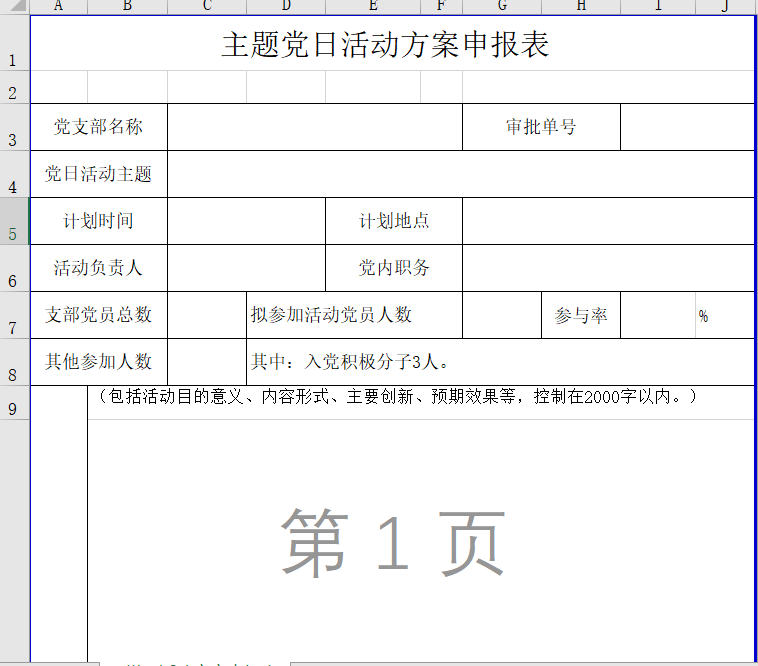Select column G header
The width and height of the screenshot is (758, 666).
point(501,7)
